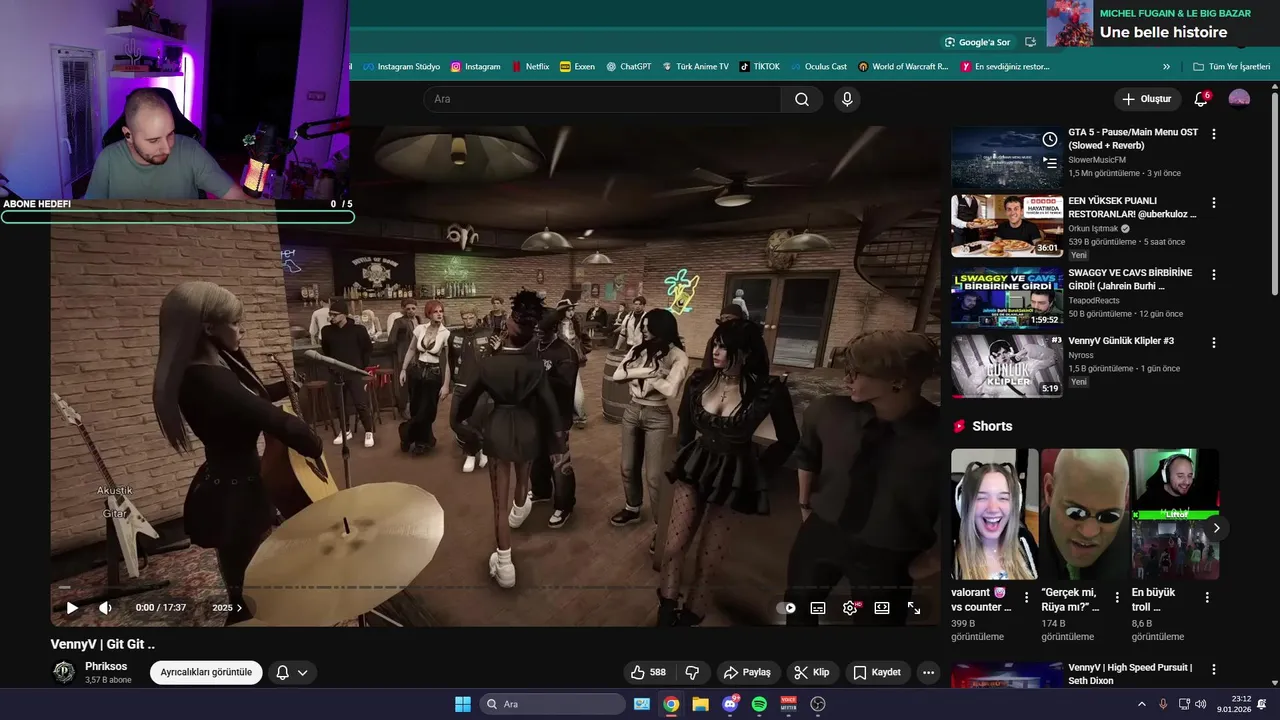Viewport: 1280px width, 720px height.
Task: Open options for "Gerçek mi, Rüya mı?" short
Action: tap(1117, 597)
